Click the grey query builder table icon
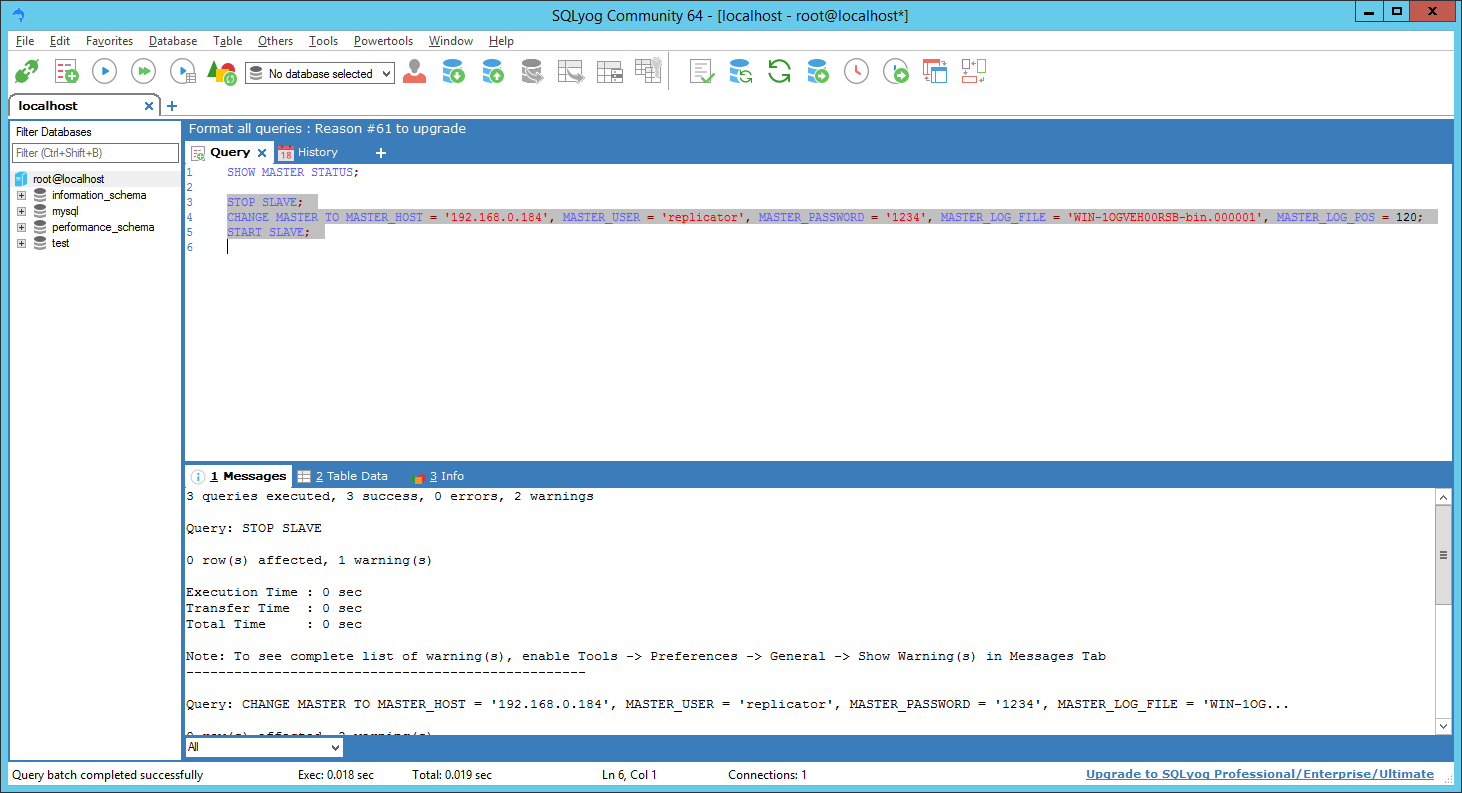The image size is (1462, 793). (610, 72)
